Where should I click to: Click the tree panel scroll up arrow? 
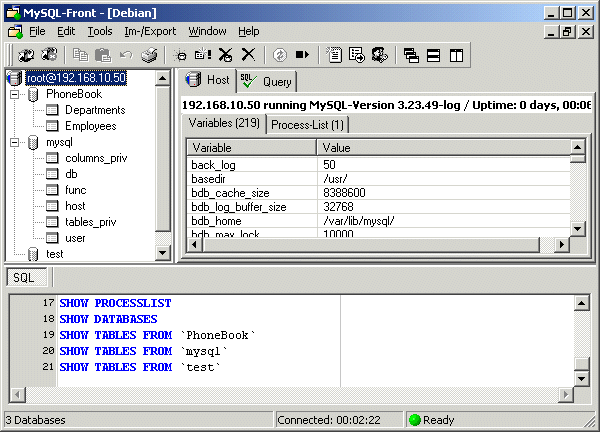point(163,78)
